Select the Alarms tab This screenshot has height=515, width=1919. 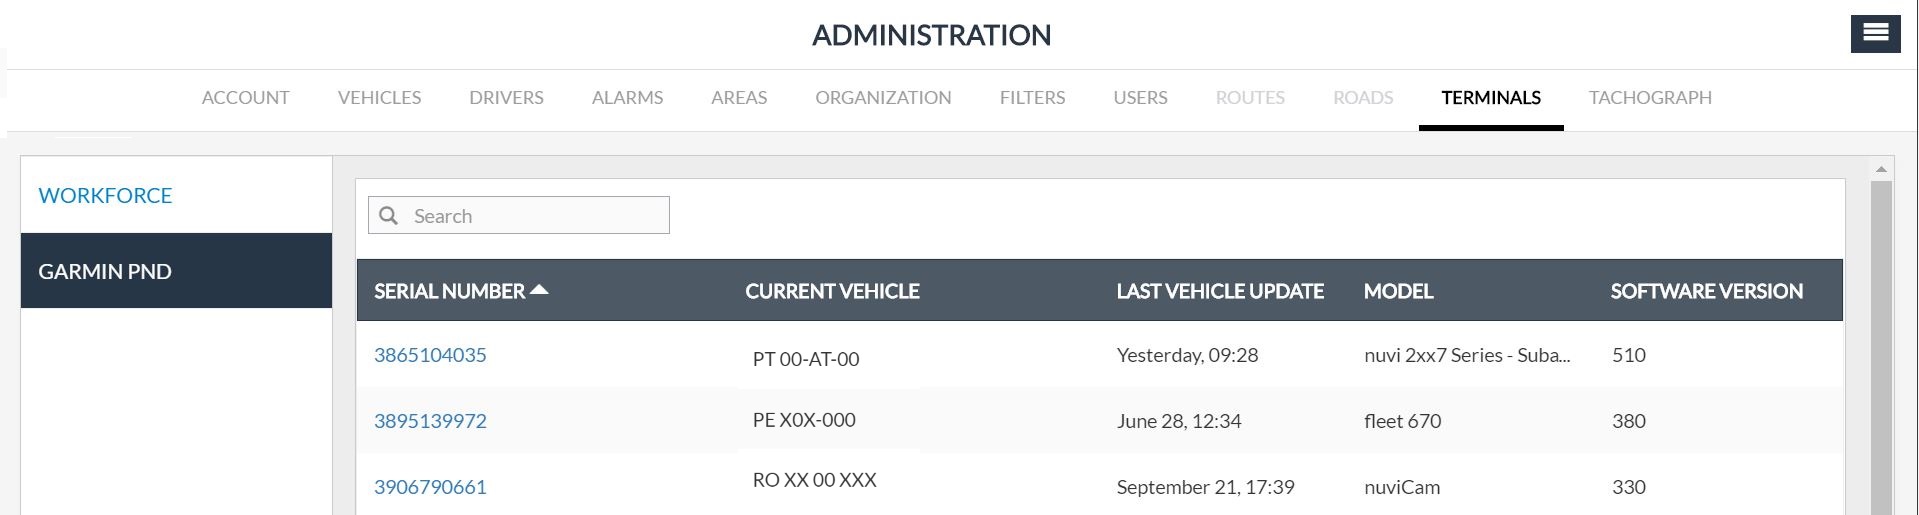coord(627,98)
